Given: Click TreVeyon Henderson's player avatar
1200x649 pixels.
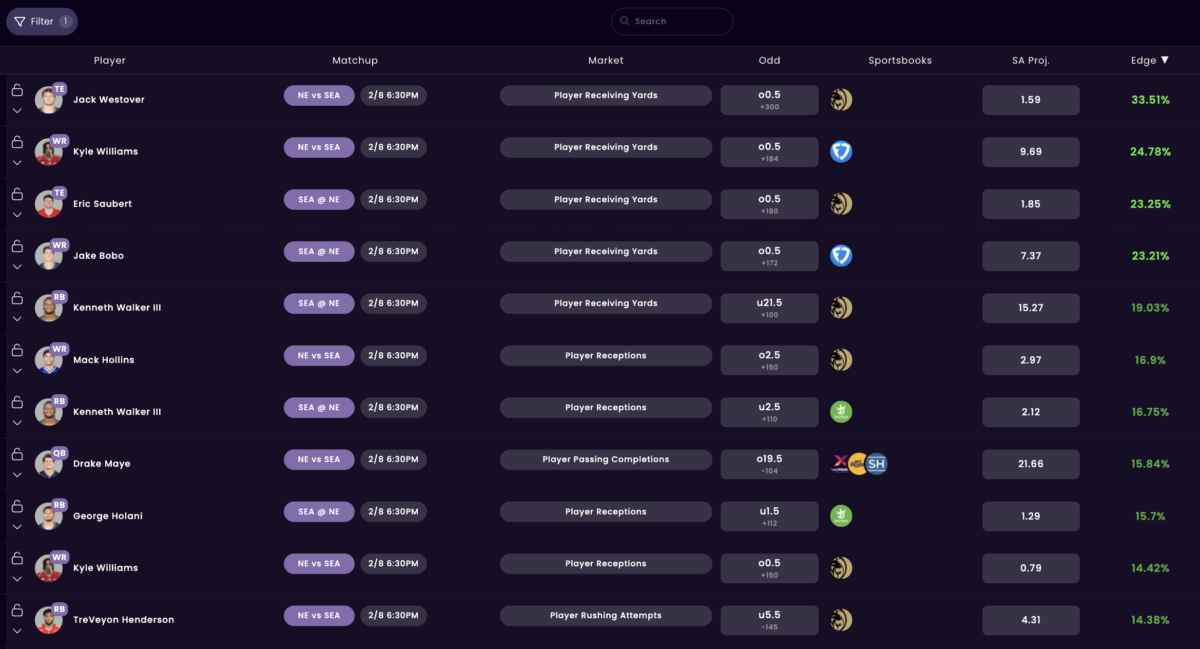Looking at the screenshot, I should [48, 620].
